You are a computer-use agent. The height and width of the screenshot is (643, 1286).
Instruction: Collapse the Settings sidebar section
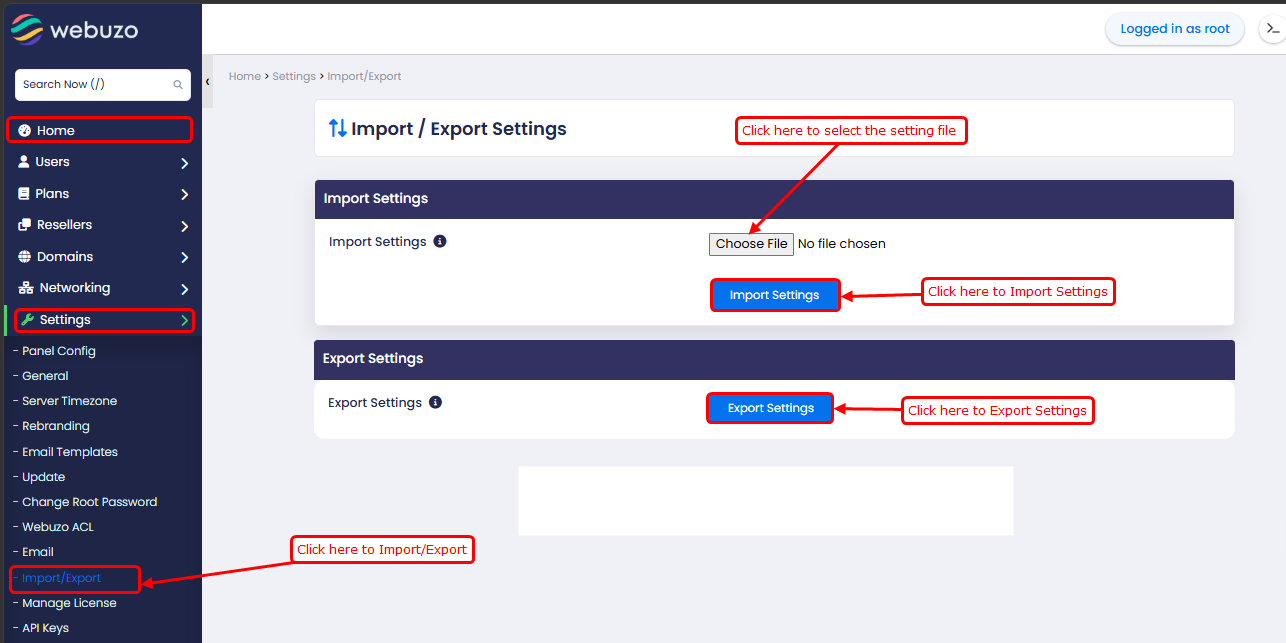click(184, 321)
